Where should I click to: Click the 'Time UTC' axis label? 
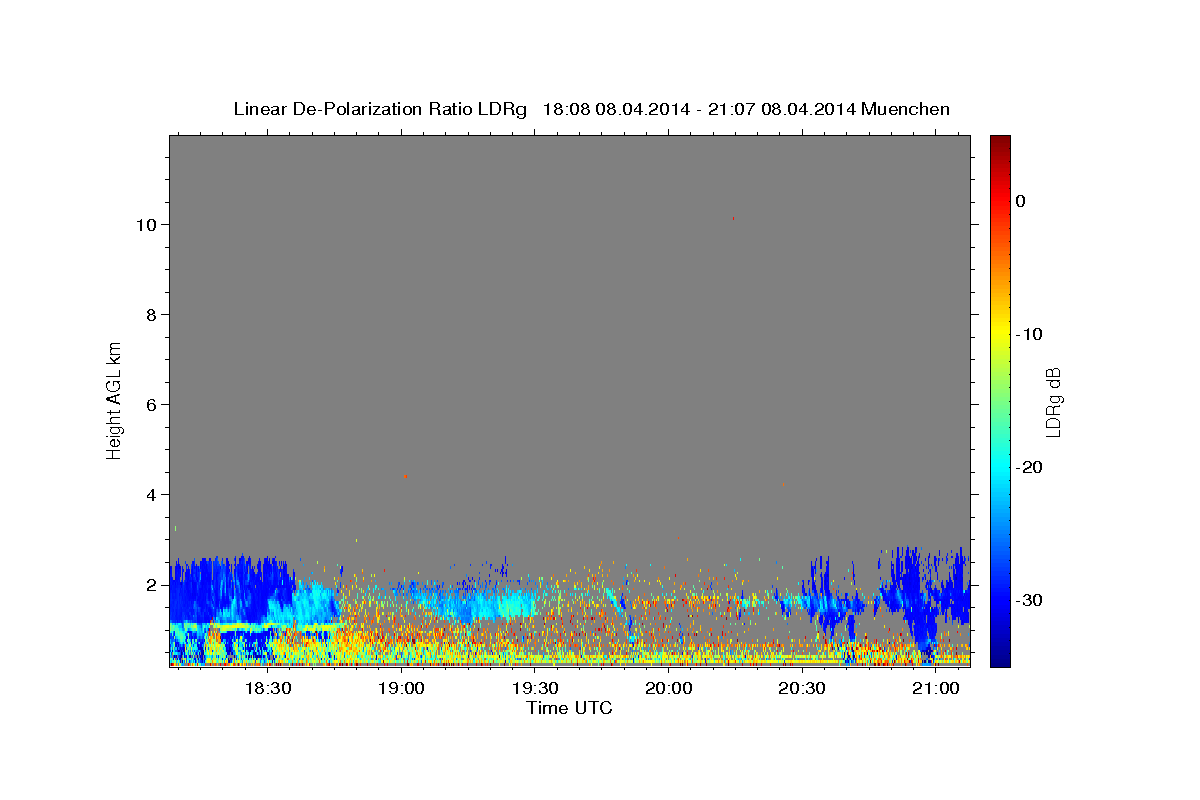point(569,708)
